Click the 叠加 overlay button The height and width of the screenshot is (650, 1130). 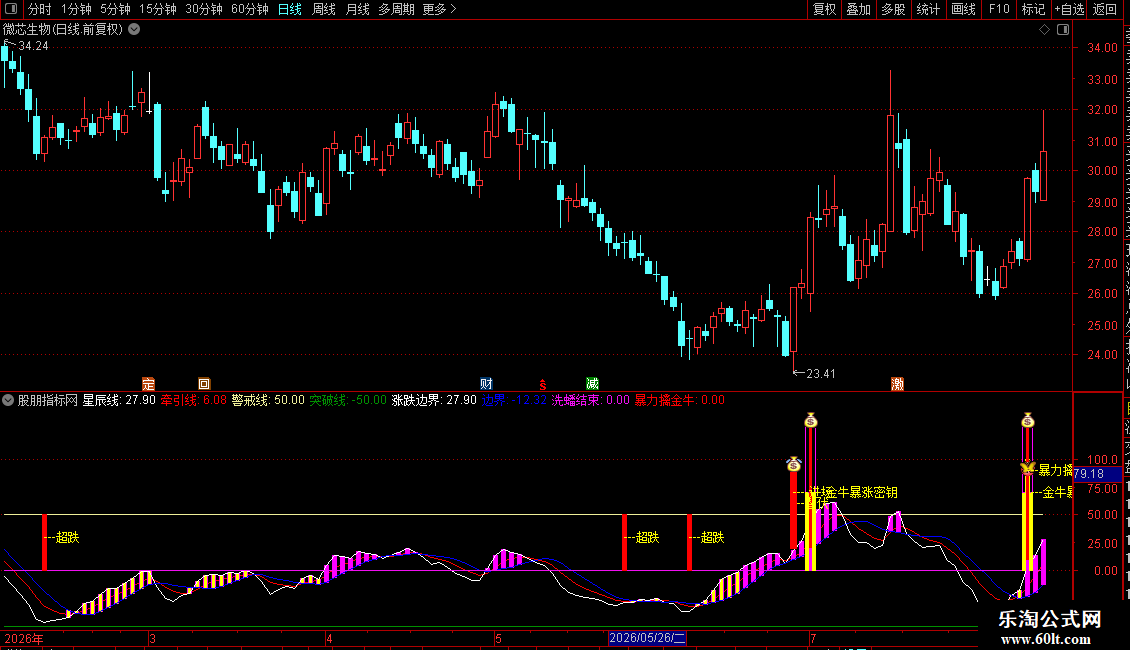pyautogui.click(x=859, y=9)
